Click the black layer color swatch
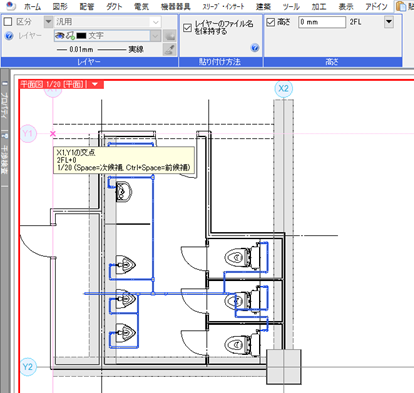 81,36
